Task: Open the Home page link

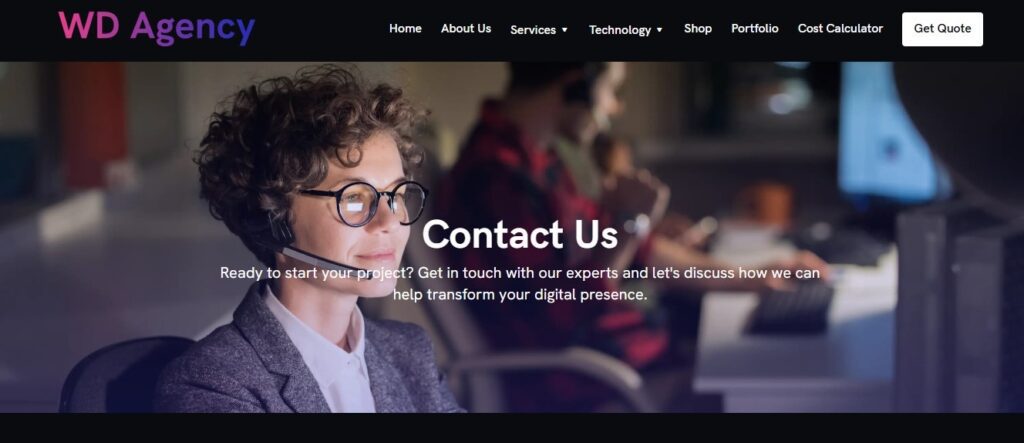Action: (405, 29)
